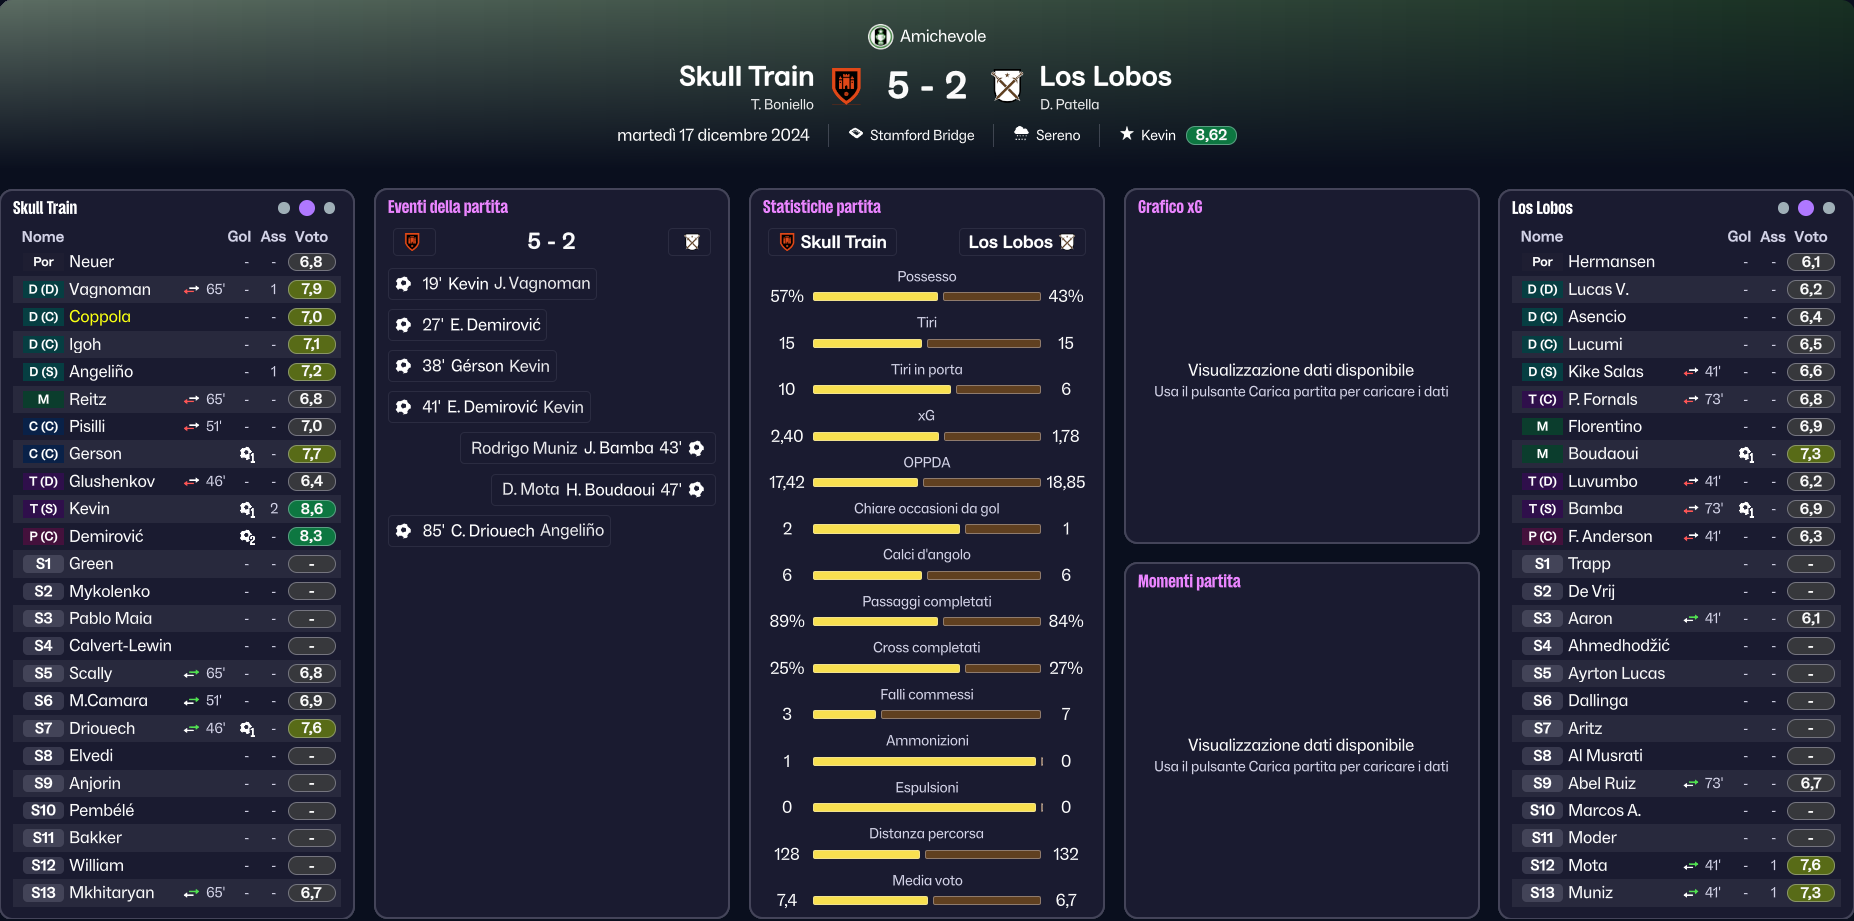This screenshot has width=1854, height=921.
Task: Click the Stamford Bridge stadium icon
Action: (x=856, y=133)
